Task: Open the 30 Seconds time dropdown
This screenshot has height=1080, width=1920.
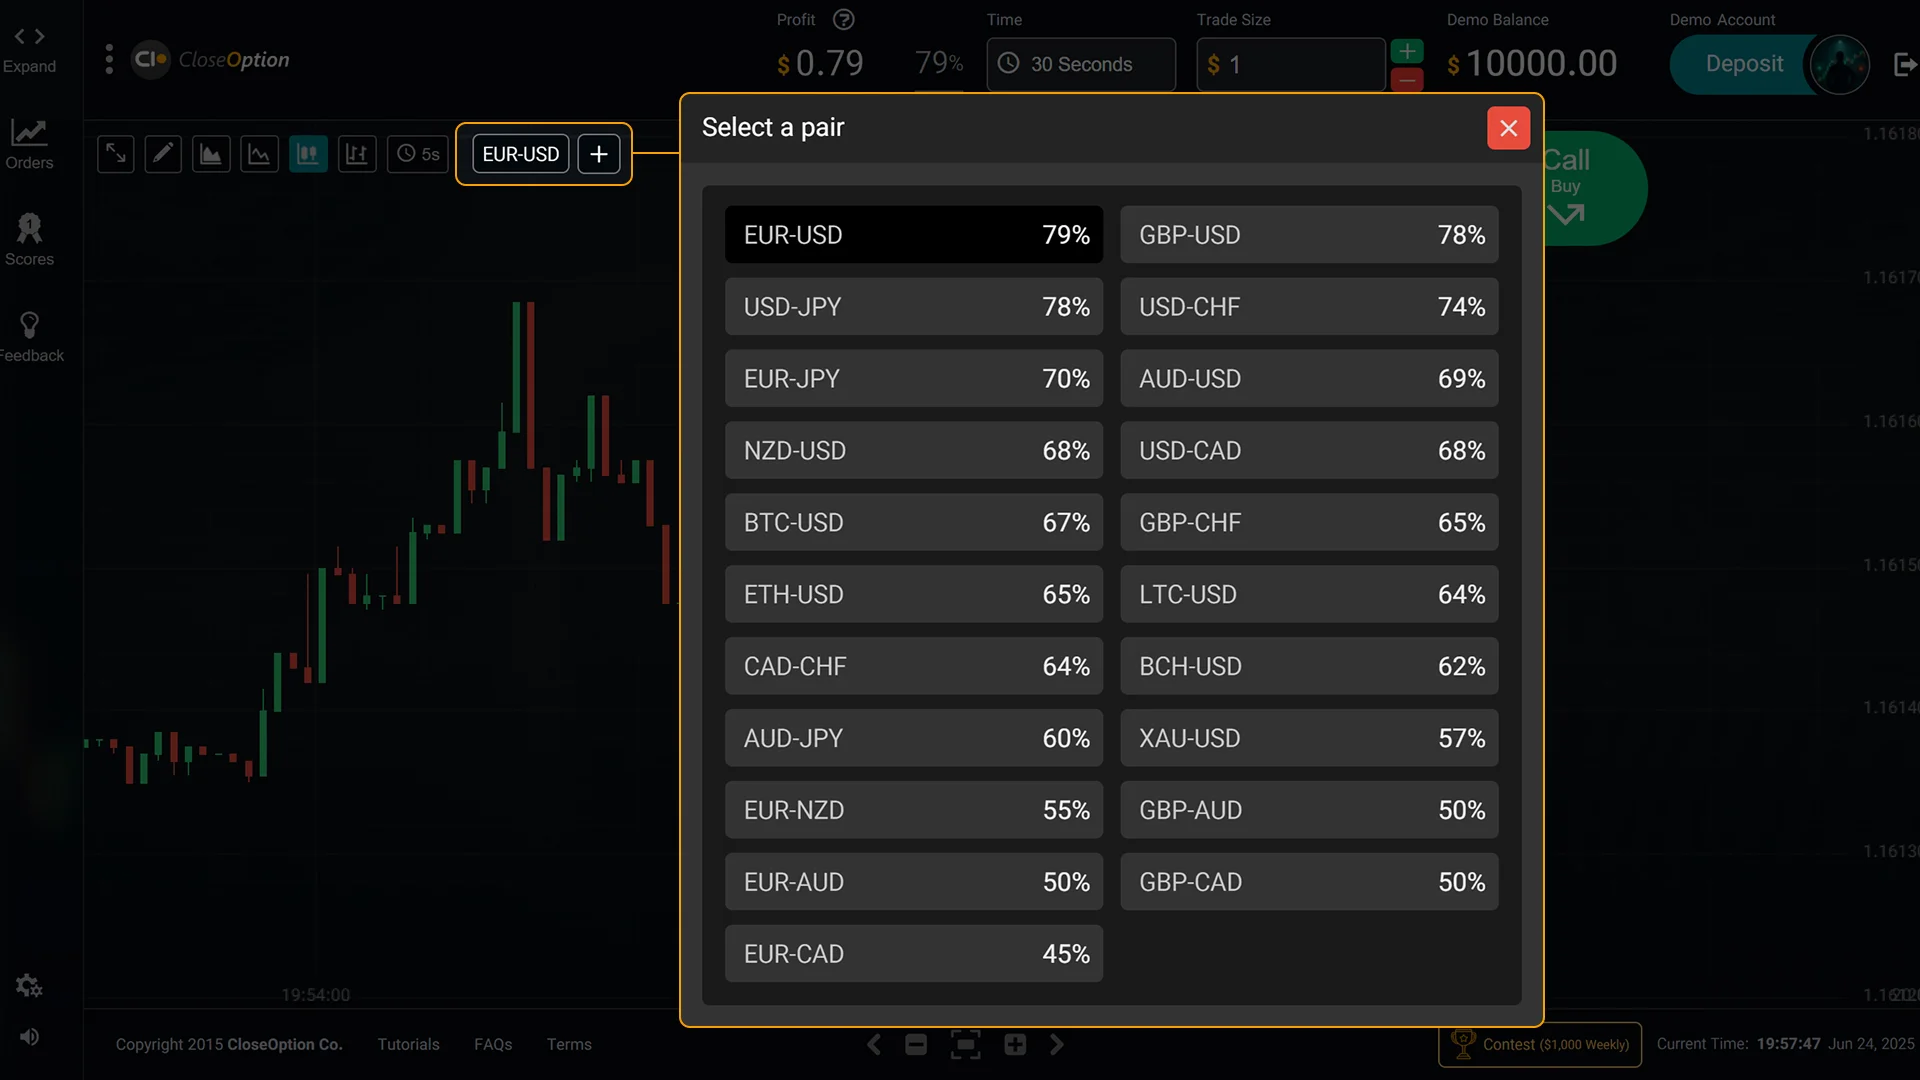Action: coord(1080,64)
